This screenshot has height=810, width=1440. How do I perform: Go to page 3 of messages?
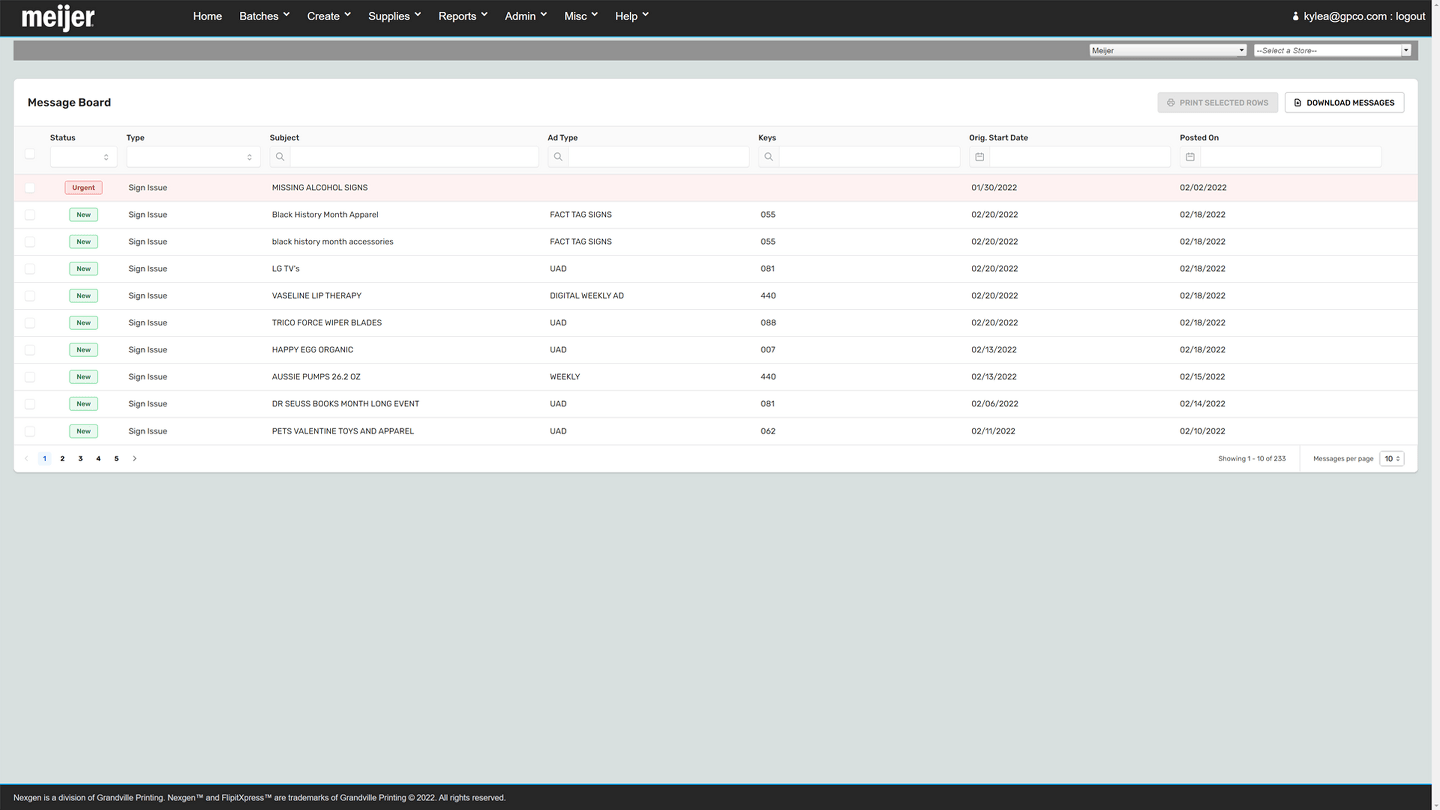[81, 459]
